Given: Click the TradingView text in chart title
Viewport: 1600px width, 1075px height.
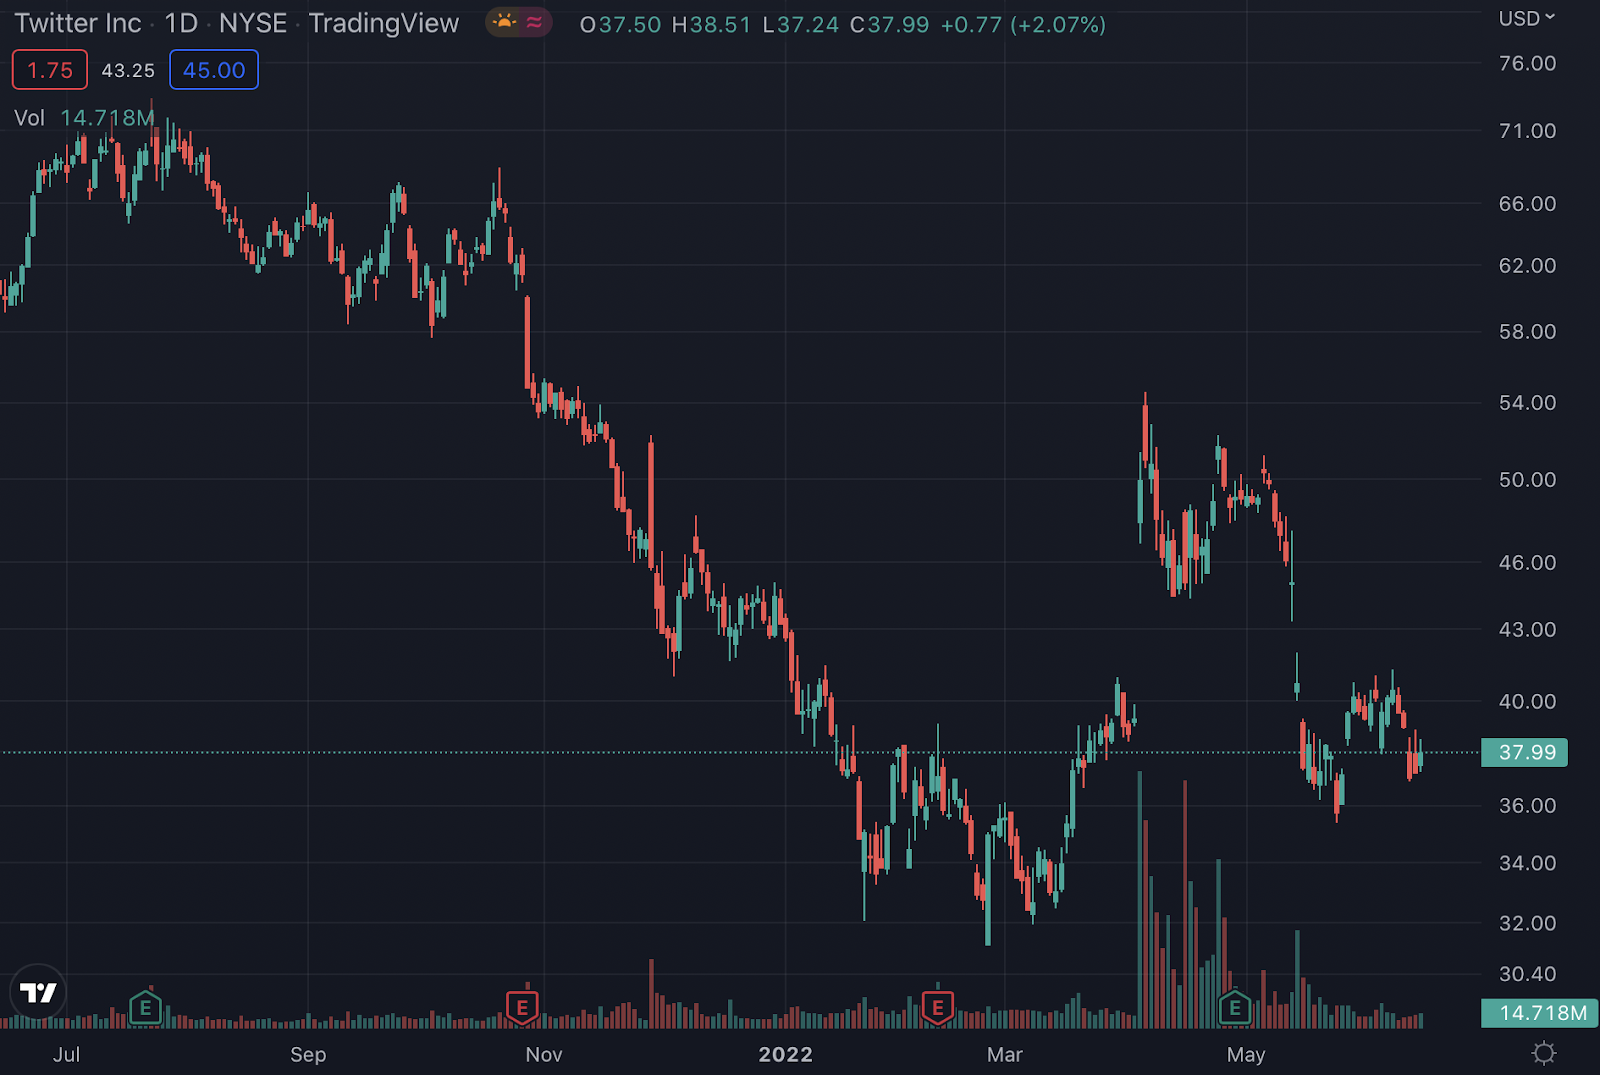Looking at the screenshot, I should (x=384, y=23).
